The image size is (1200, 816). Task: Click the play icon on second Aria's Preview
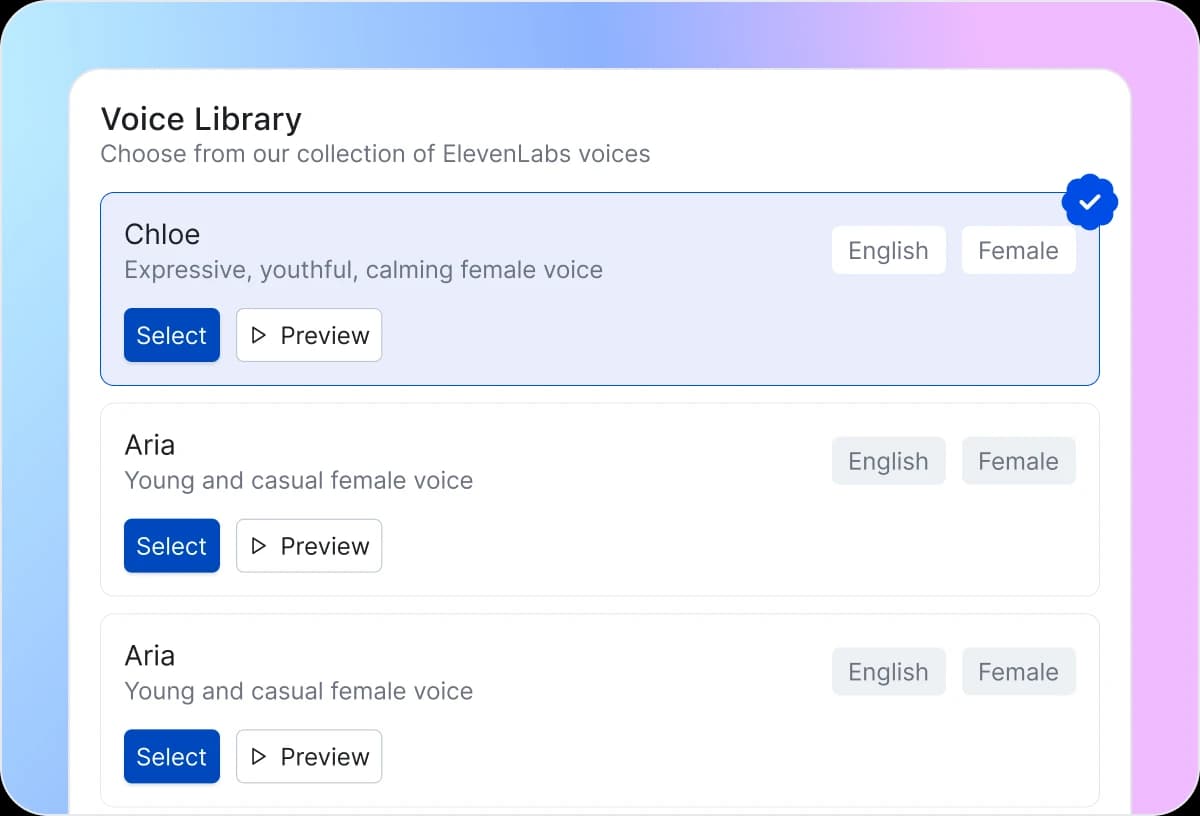click(x=260, y=757)
